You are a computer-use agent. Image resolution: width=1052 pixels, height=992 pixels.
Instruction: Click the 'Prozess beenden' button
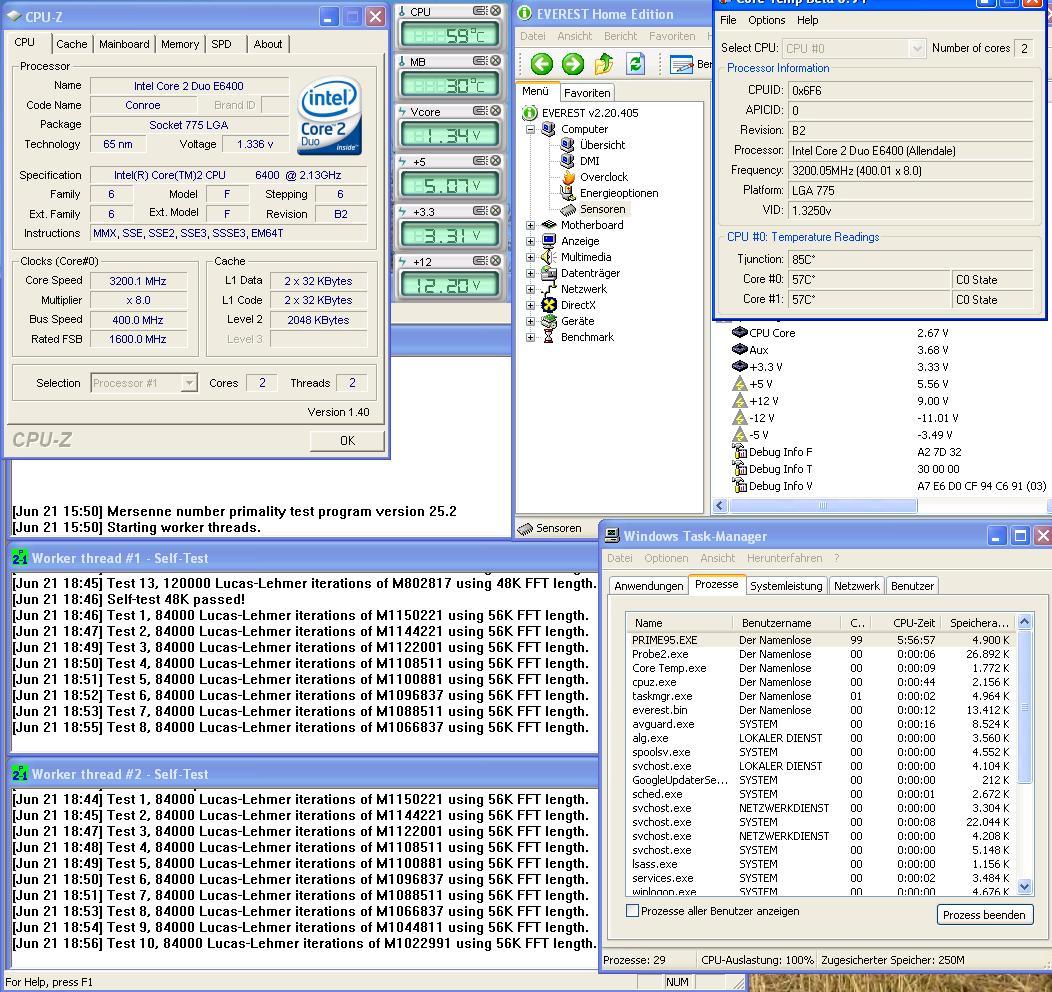coord(984,915)
